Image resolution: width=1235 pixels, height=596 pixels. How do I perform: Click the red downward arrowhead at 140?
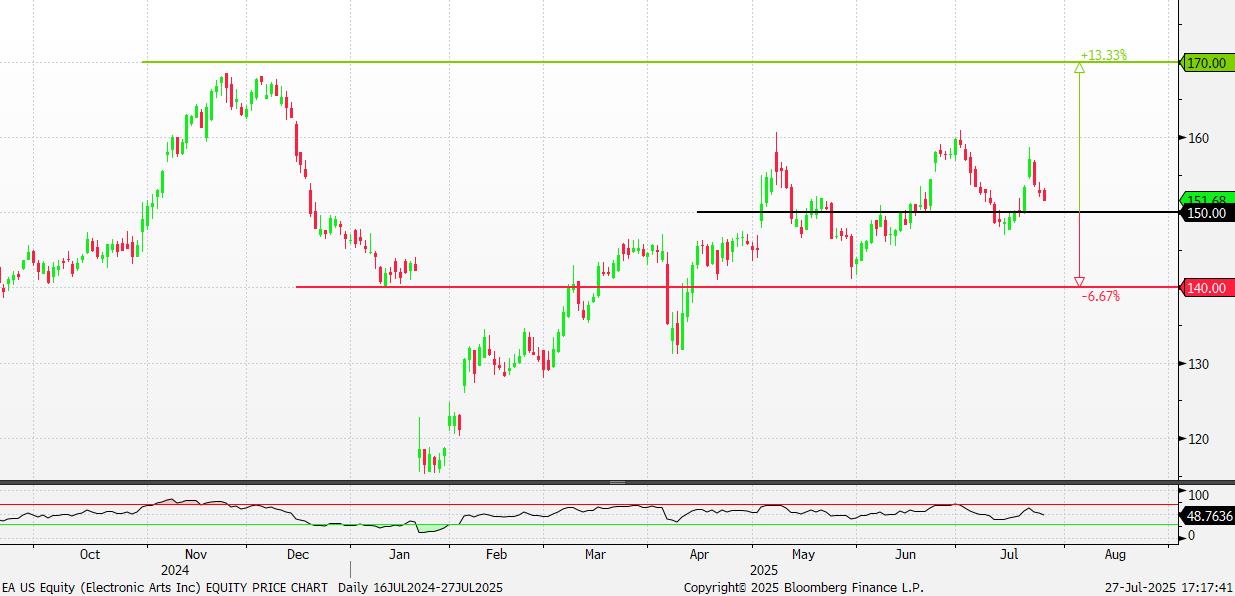tap(1079, 282)
